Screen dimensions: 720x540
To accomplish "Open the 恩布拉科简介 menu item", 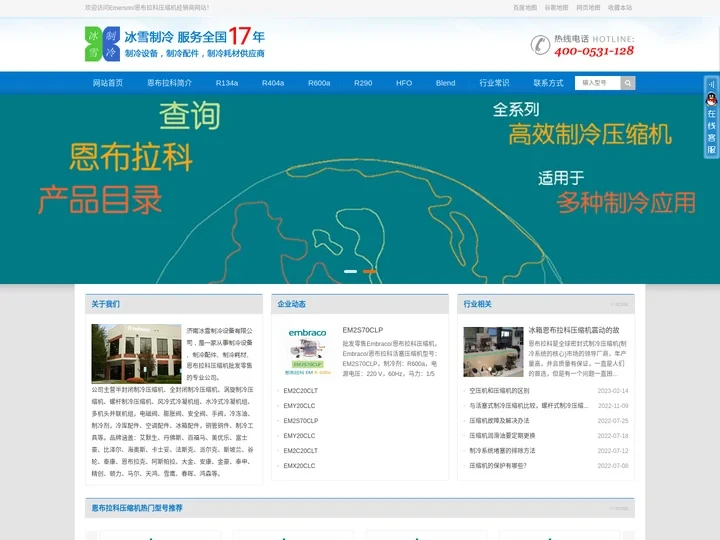I will pos(169,83).
